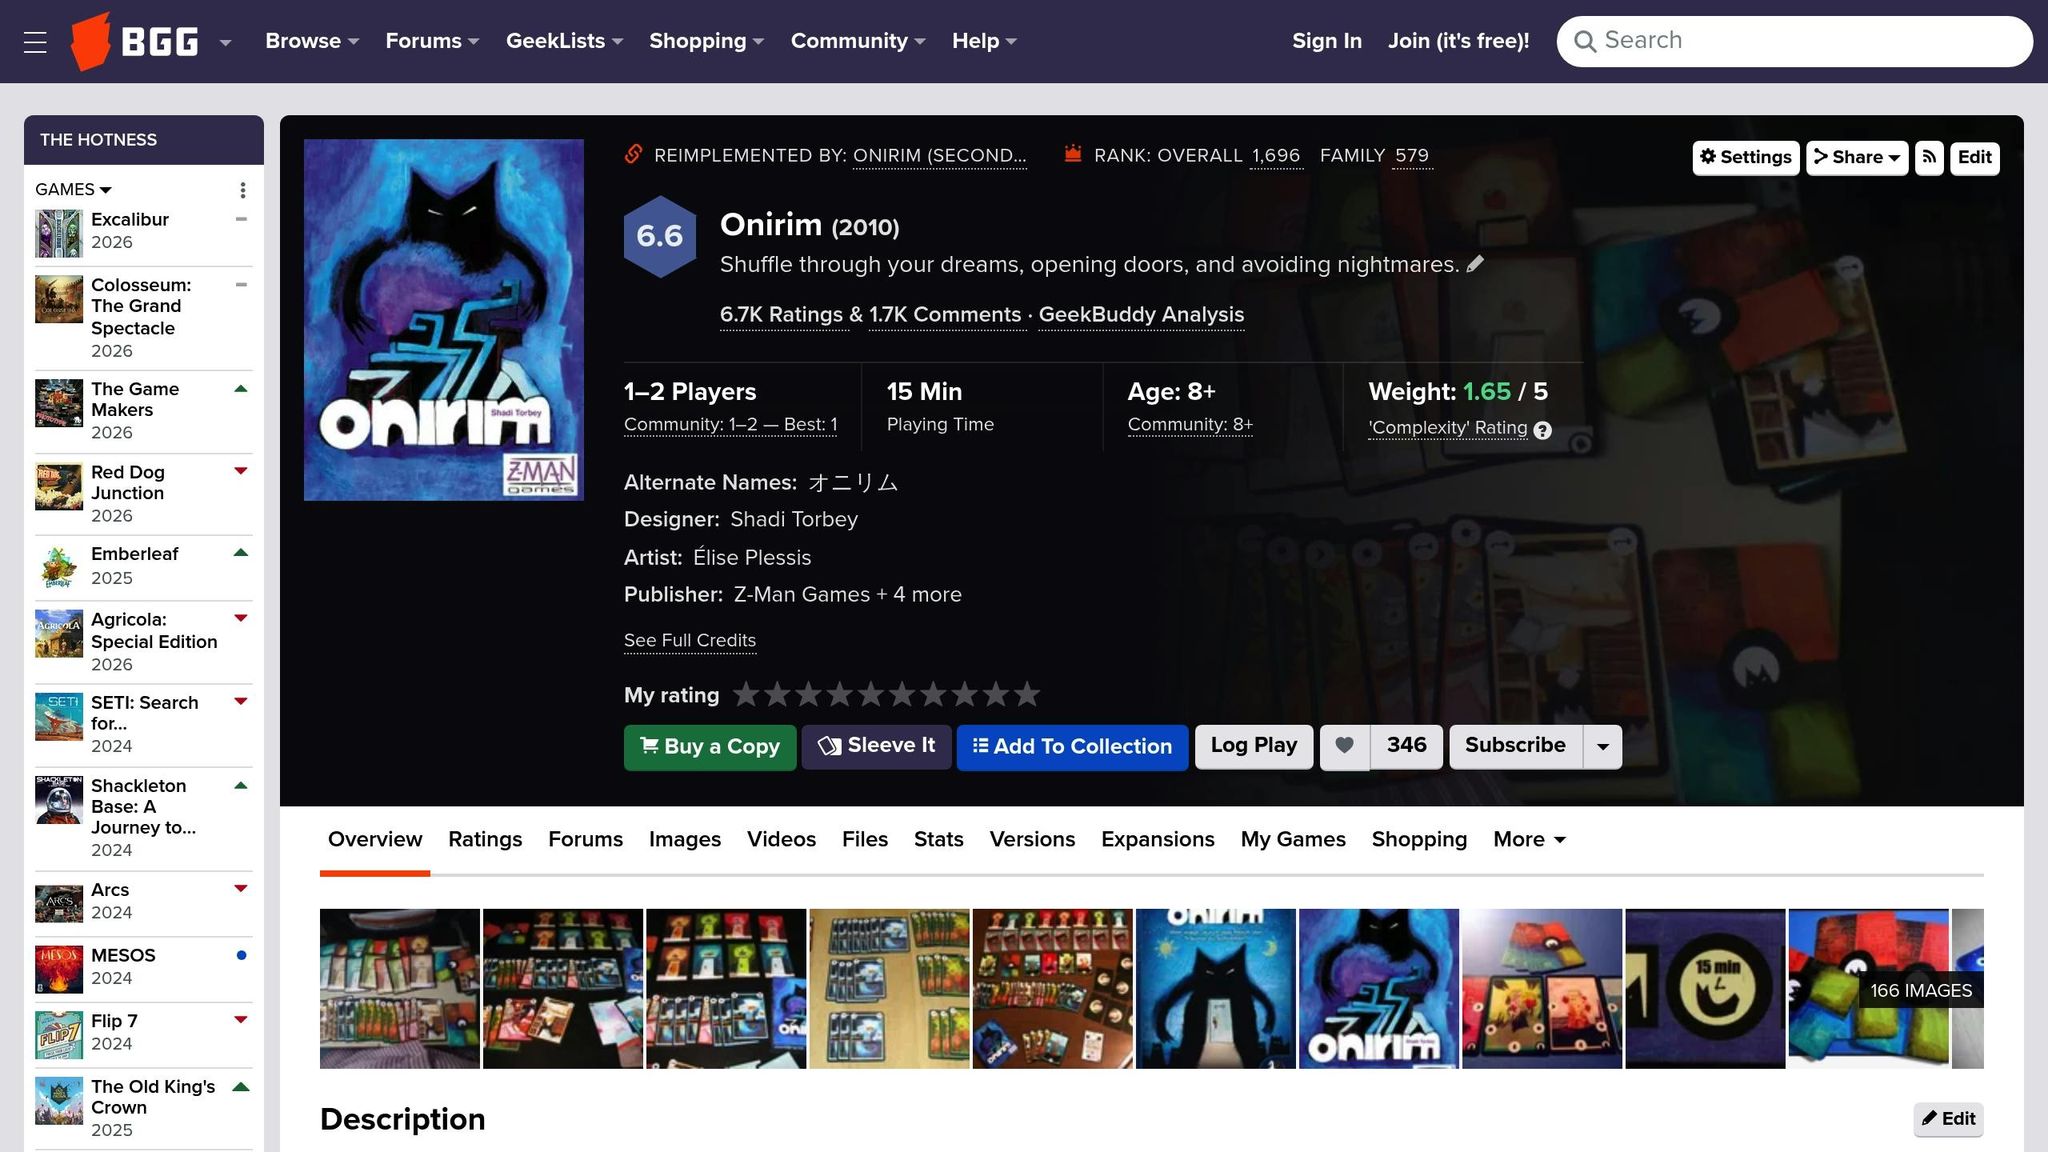
Task: Open the Settings button
Action: [x=1746, y=157]
